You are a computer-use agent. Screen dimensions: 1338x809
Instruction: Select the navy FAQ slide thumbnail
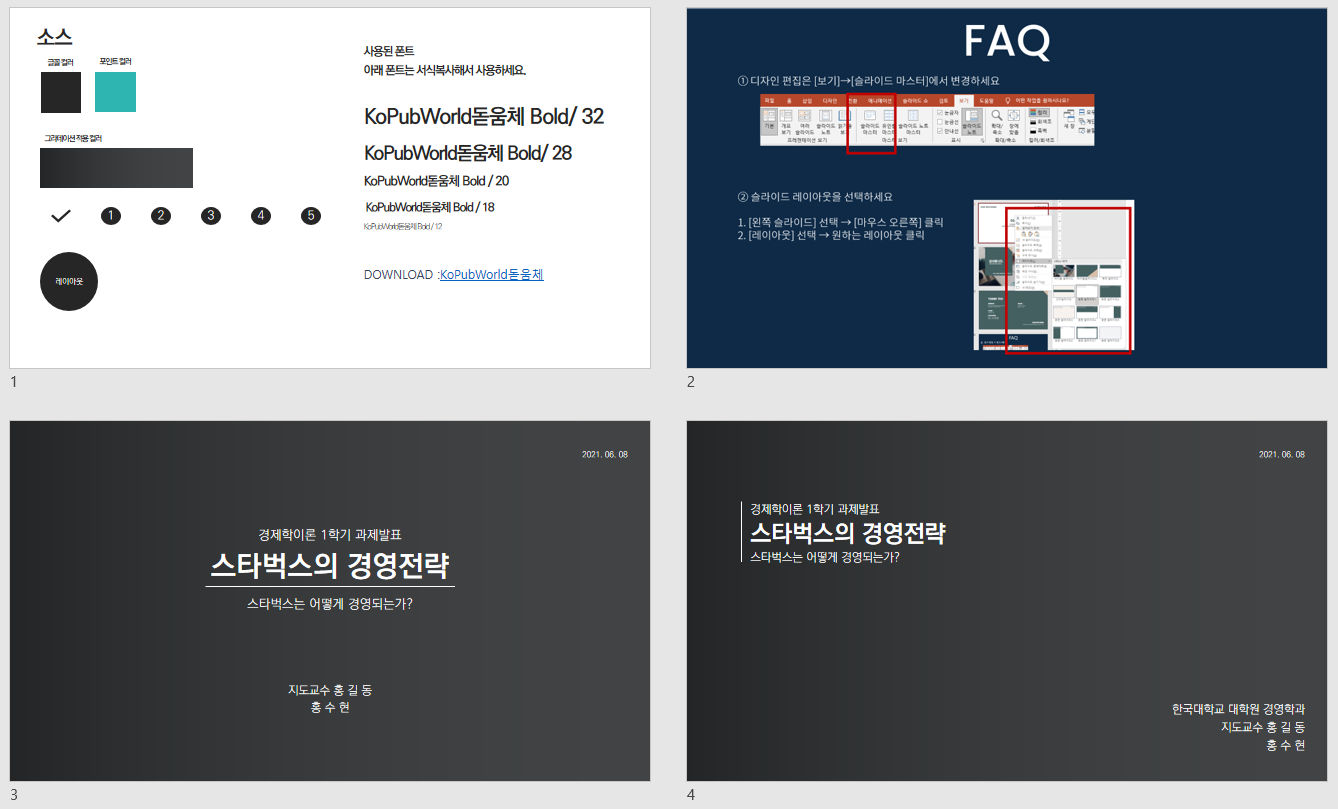coord(1007,188)
